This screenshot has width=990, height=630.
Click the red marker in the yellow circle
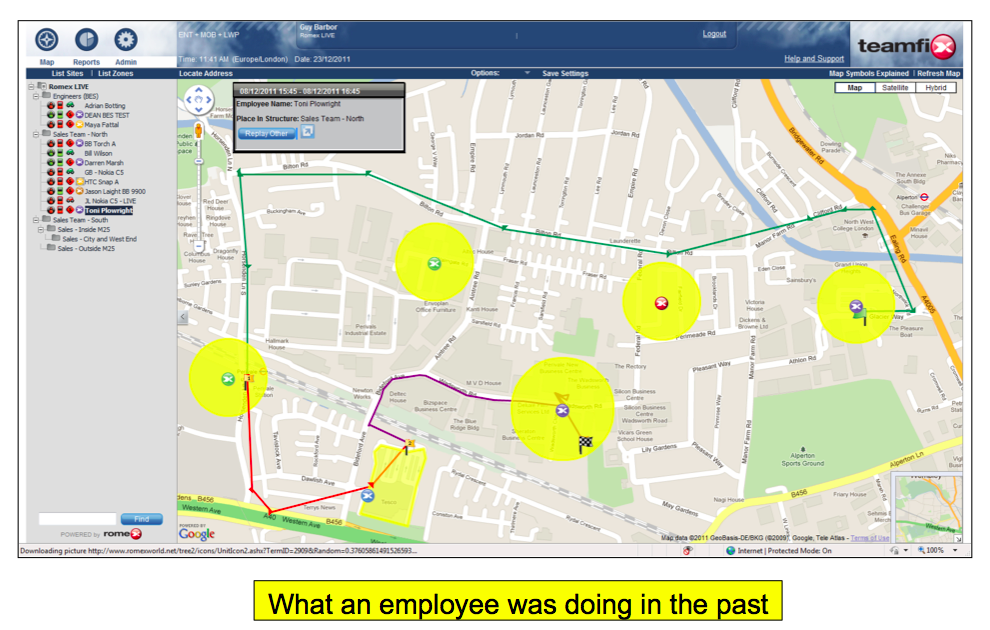point(661,303)
